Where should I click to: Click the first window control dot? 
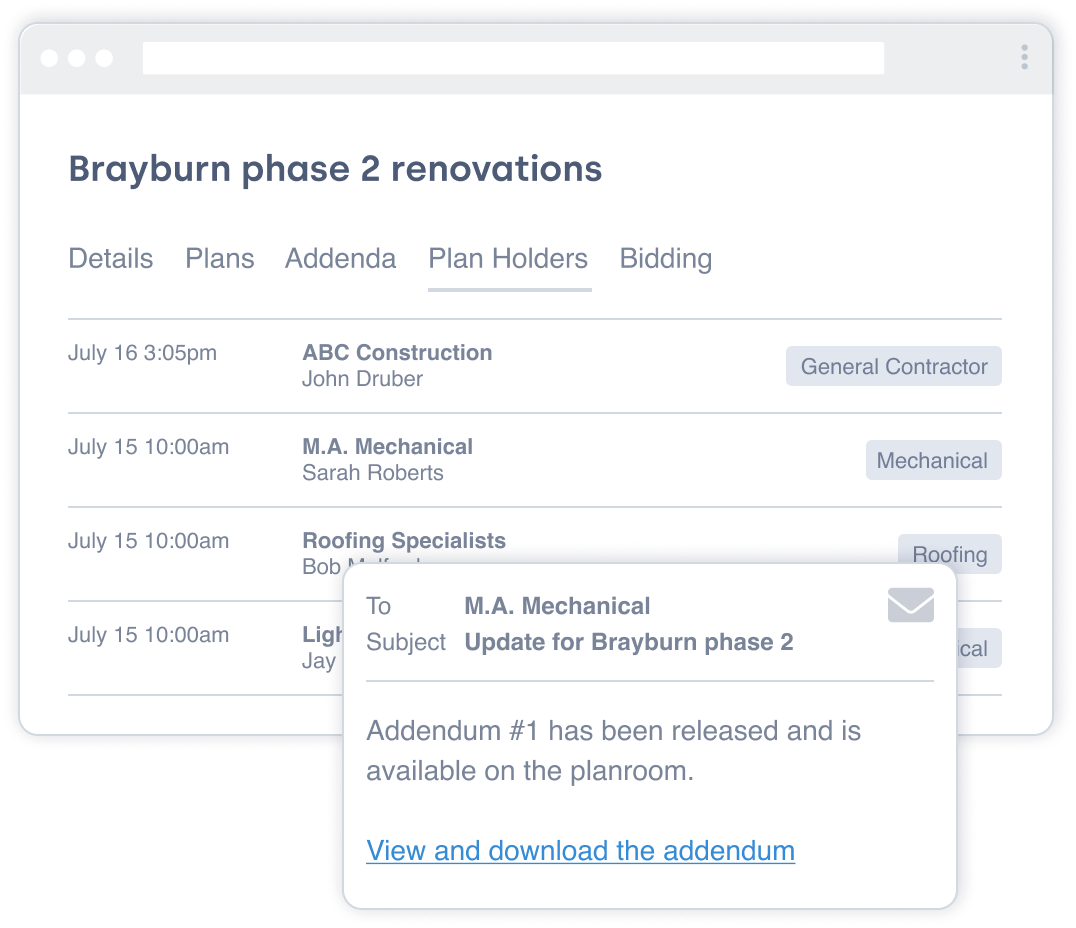[x=49, y=58]
